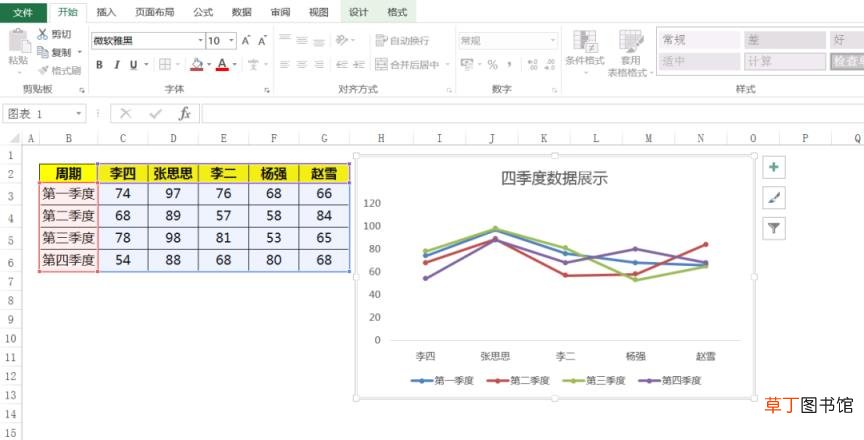Apply the 适中 (Neutral) cell style
864x440 pixels.
point(699,61)
